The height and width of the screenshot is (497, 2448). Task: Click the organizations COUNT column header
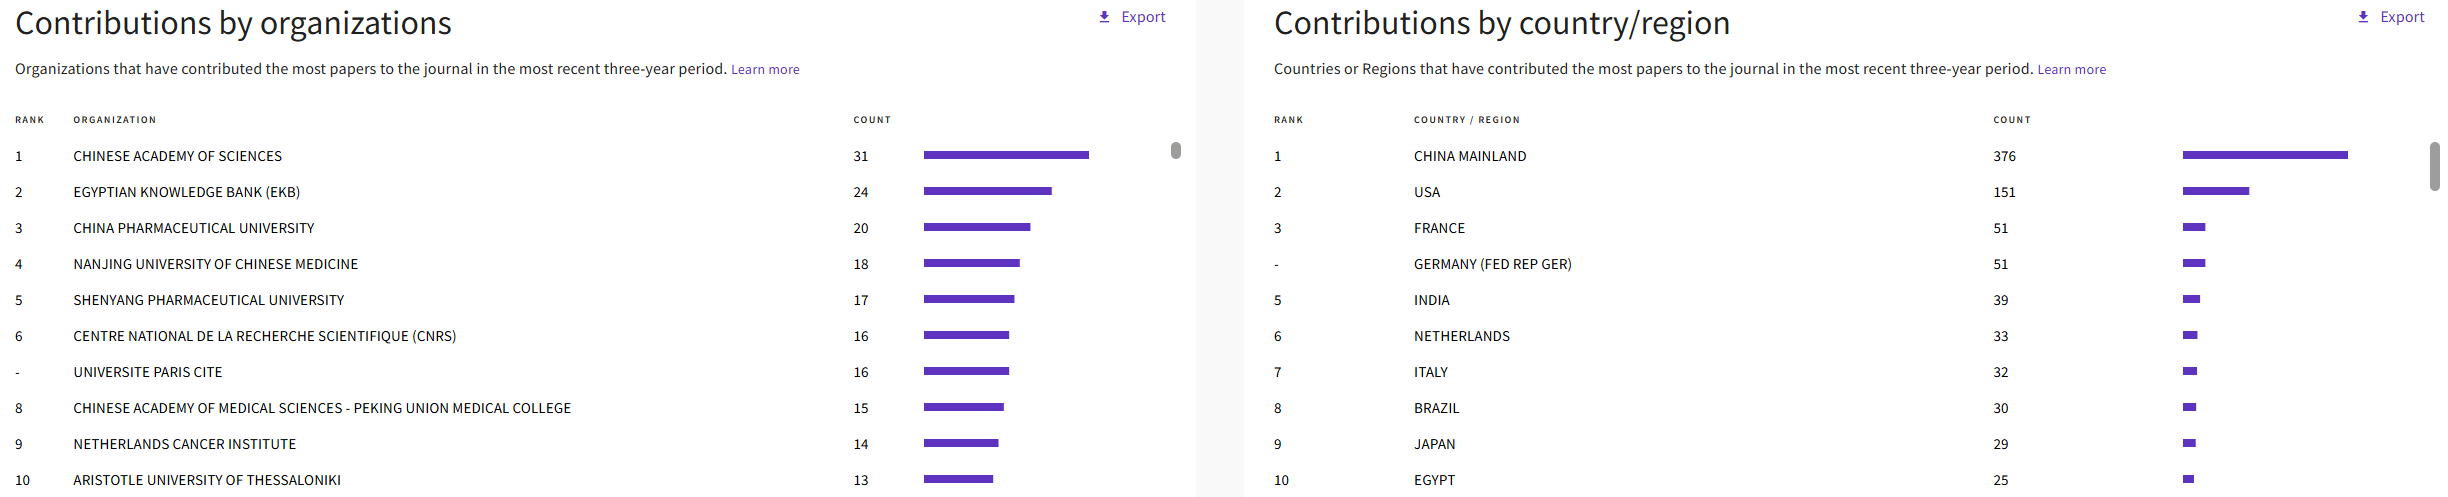(872, 120)
